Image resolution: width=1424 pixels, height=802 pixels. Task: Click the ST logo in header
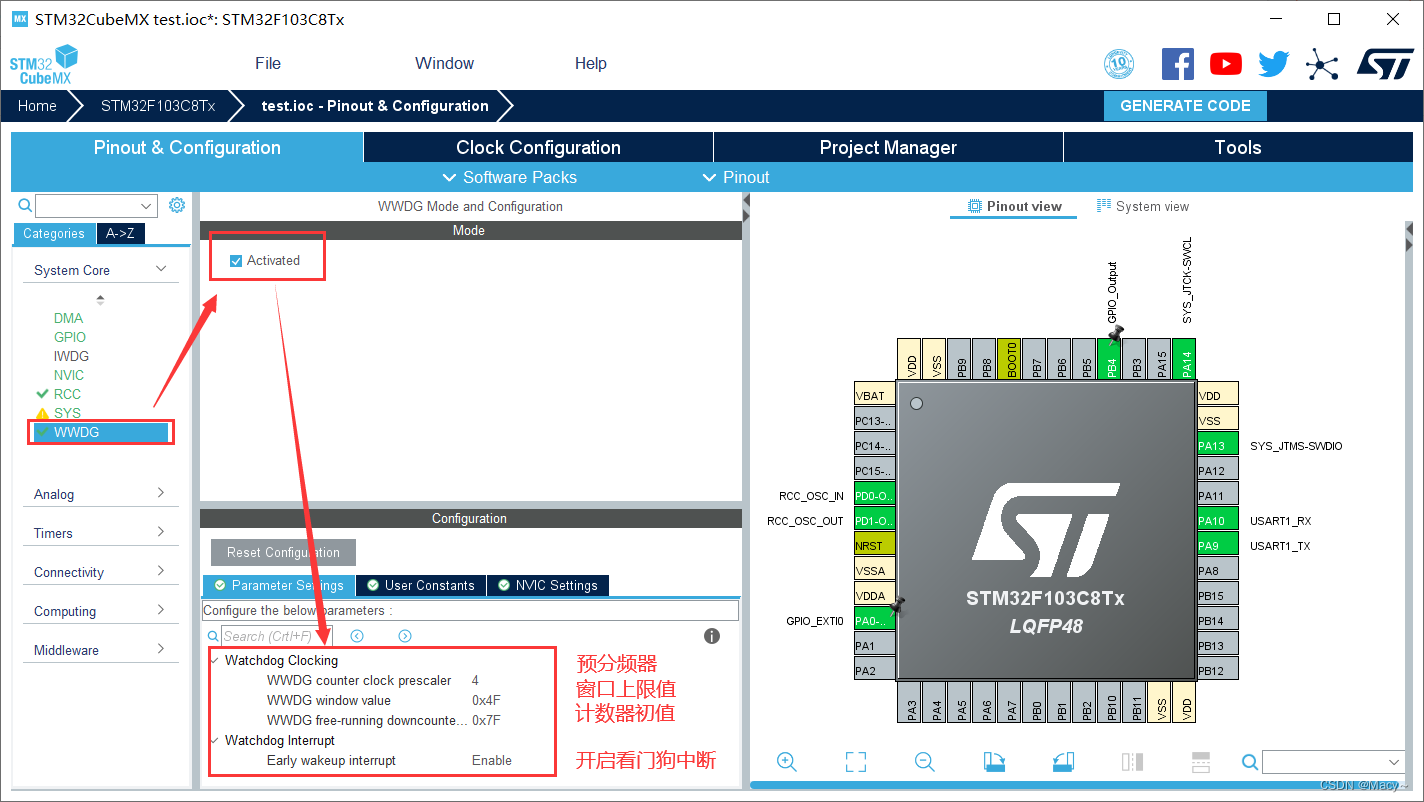click(1385, 64)
